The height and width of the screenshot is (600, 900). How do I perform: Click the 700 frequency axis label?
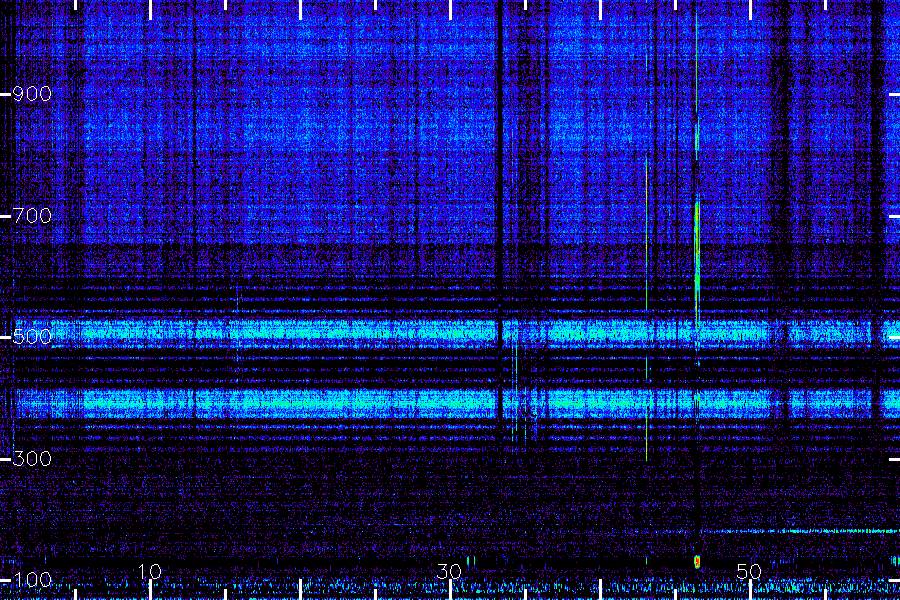32,216
